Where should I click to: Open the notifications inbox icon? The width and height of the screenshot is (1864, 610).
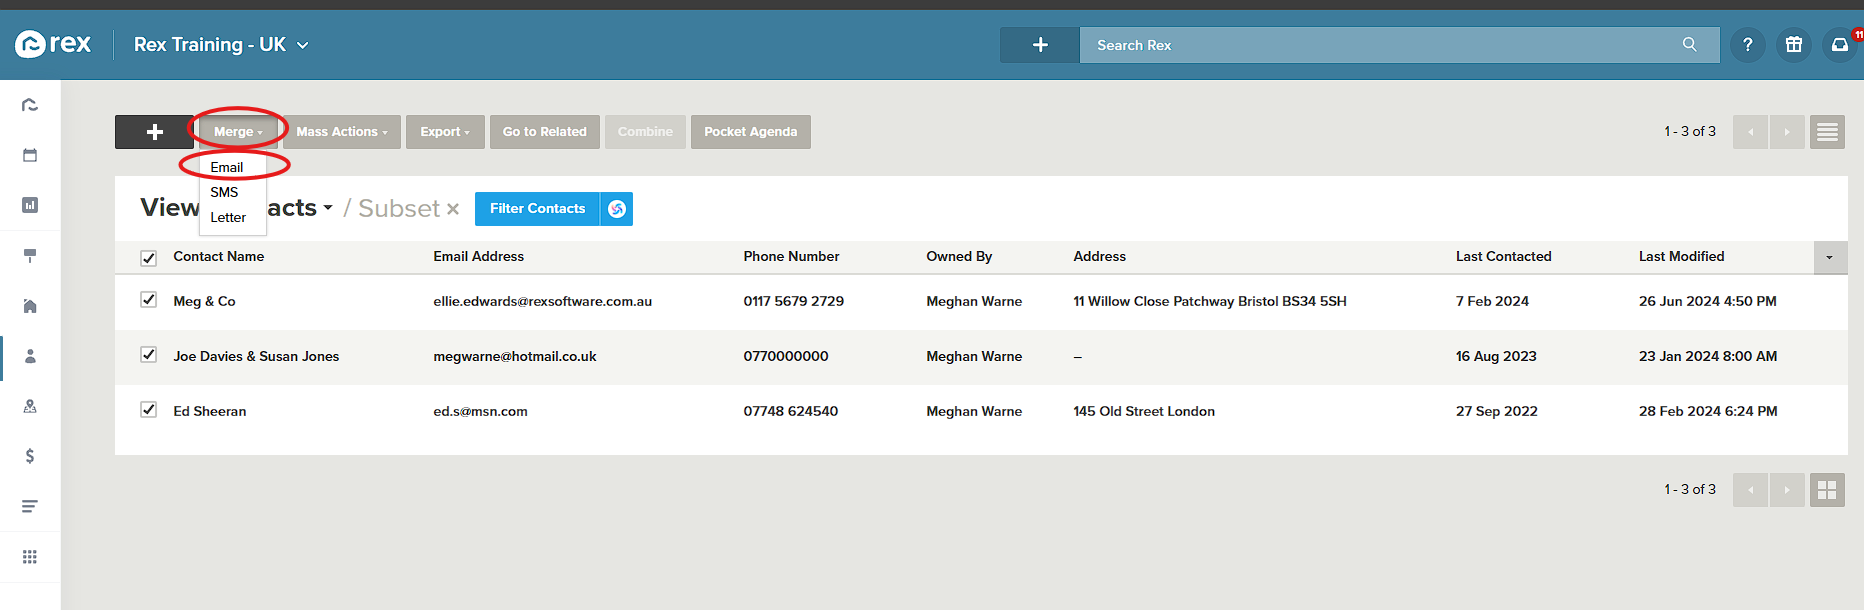tap(1840, 45)
